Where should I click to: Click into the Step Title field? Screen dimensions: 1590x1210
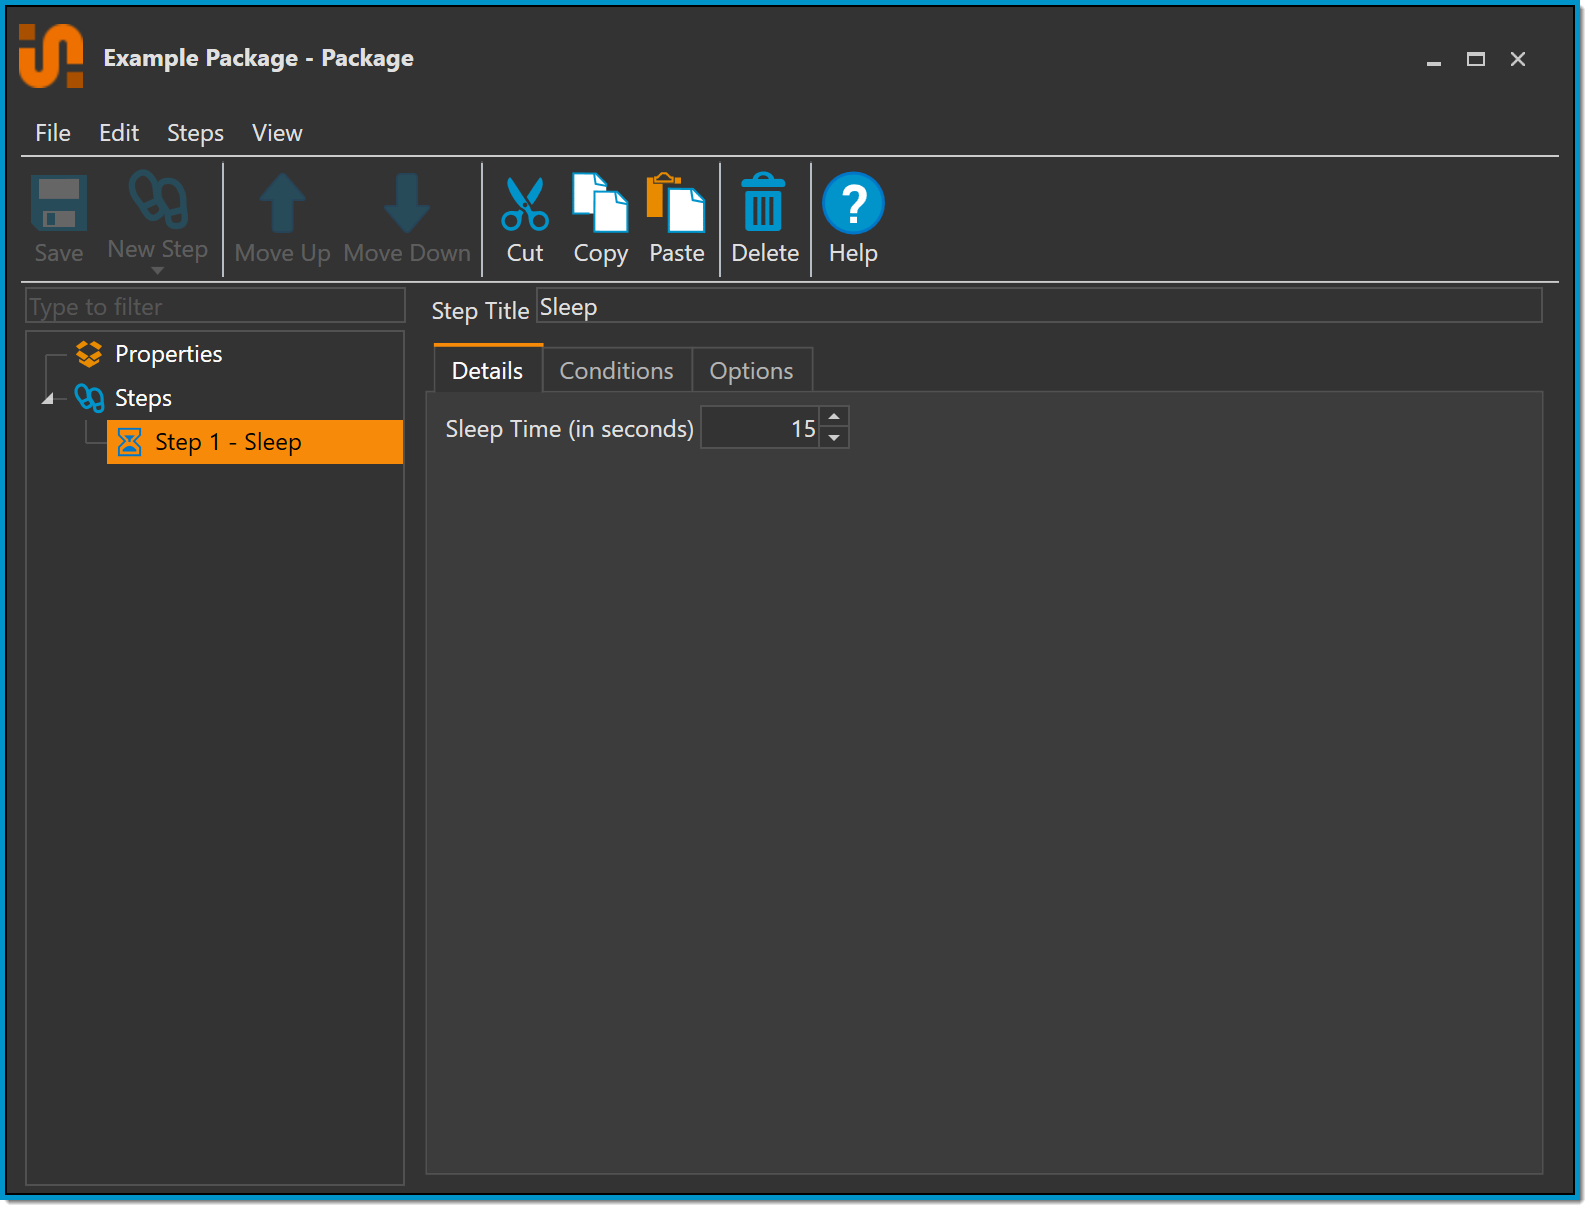(x=1039, y=306)
